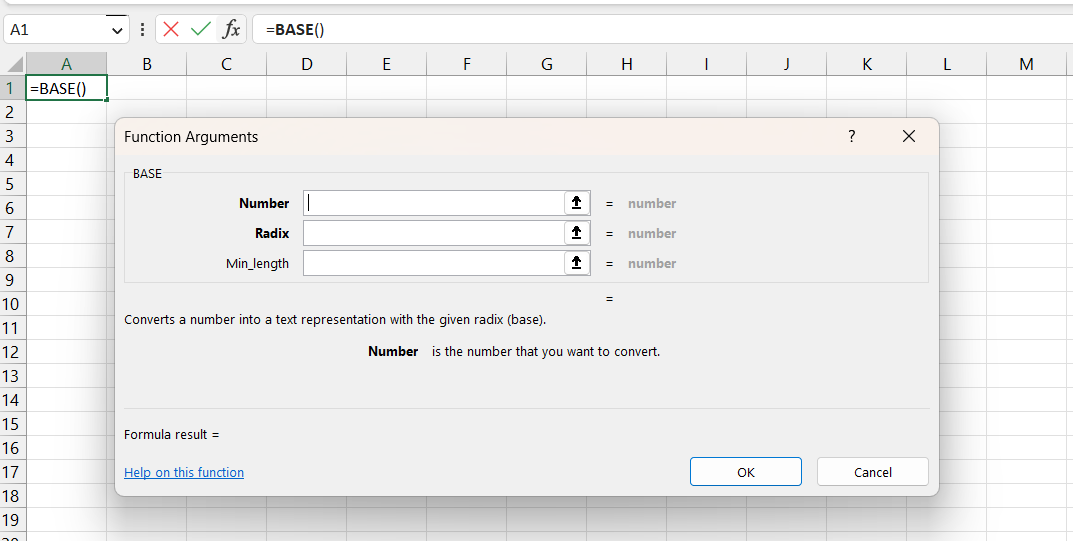Viewport: 1073px width, 541px height.
Task: Click the Select All corner triangle
Action: 14,64
